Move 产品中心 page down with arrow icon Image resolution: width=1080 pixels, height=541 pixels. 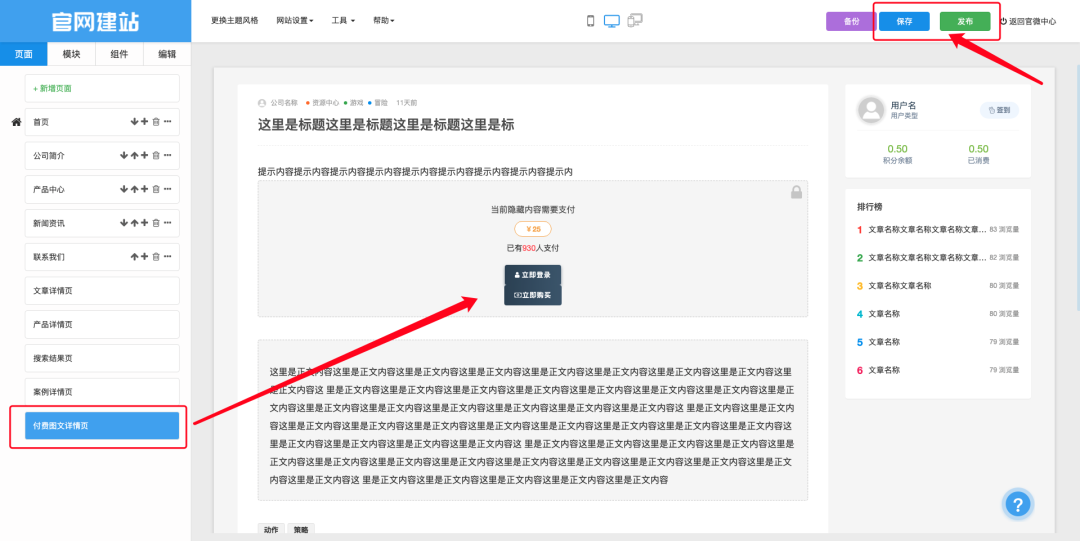click(x=124, y=189)
